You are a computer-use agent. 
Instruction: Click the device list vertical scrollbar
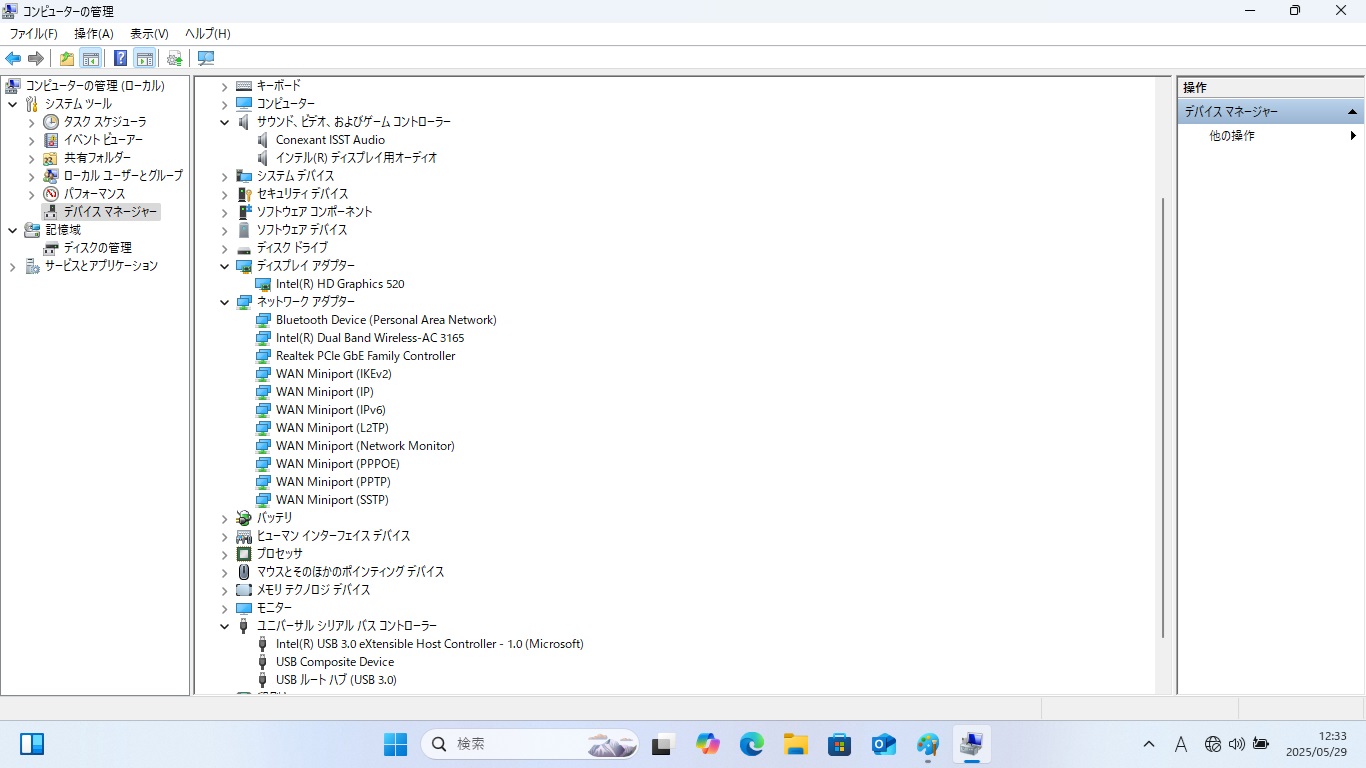1163,418
